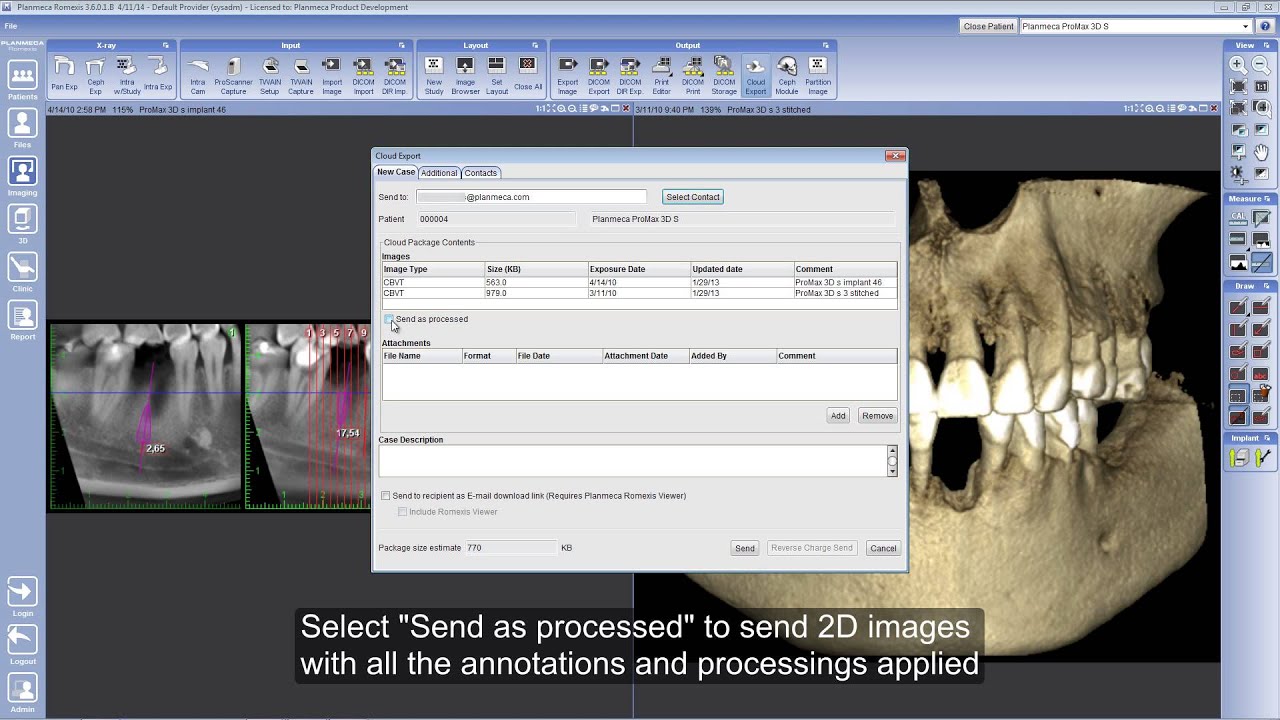Expand the View panel options
1280x720 pixels.
pos(1265,45)
